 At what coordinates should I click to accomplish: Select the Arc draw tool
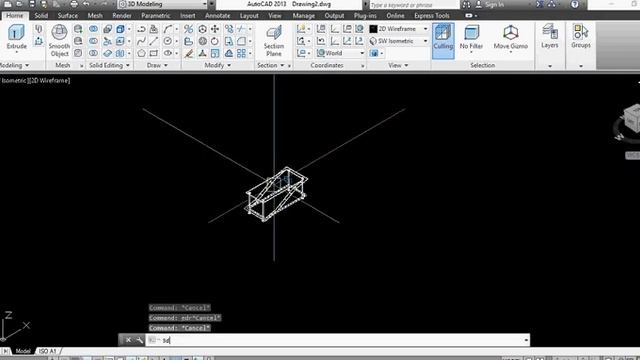tap(168, 29)
